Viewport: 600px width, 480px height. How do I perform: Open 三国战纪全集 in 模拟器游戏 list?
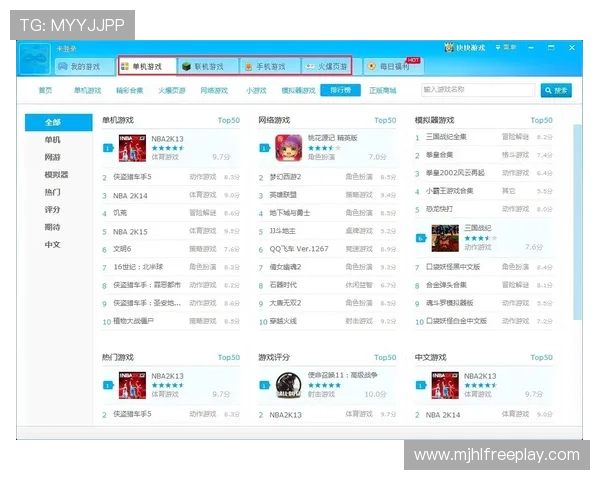(484, 137)
